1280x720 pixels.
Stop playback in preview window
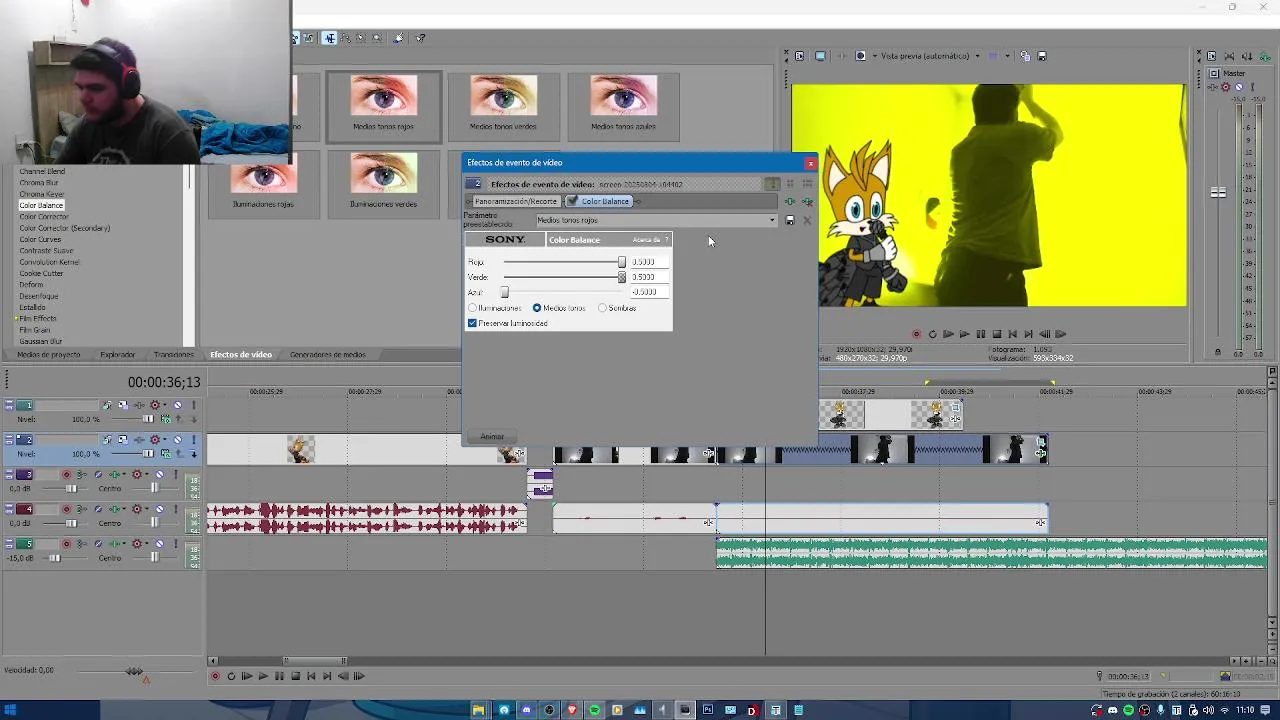[997, 334]
